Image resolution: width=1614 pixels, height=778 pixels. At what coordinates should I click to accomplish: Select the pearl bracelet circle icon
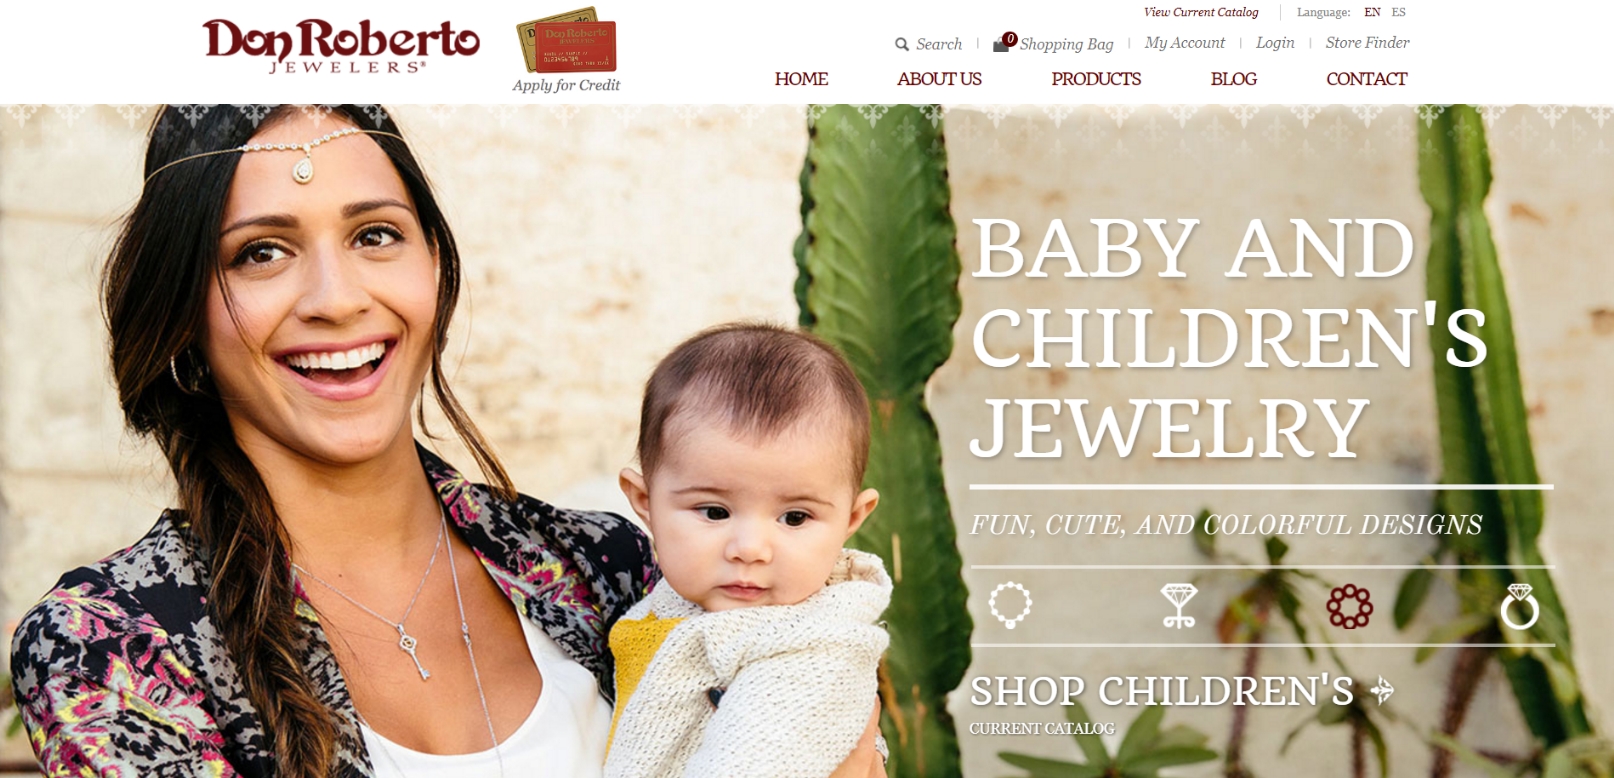point(1010,604)
